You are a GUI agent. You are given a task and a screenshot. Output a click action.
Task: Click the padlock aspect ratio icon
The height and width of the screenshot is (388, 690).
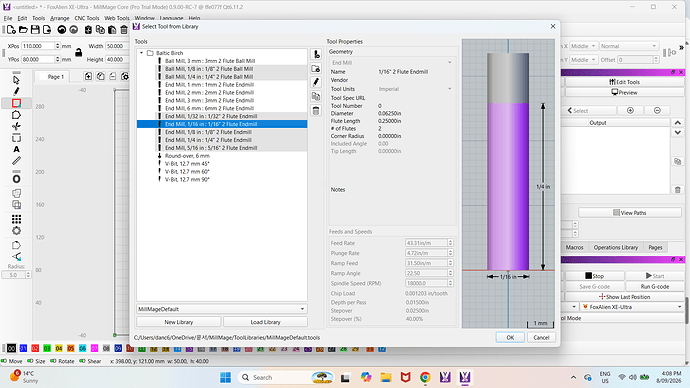[78, 53]
